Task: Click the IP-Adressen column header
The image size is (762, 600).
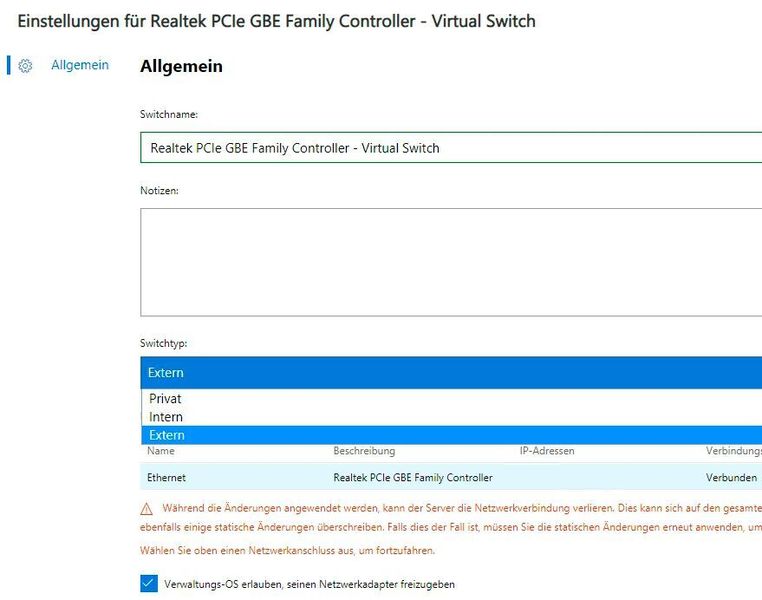Action: tap(547, 451)
